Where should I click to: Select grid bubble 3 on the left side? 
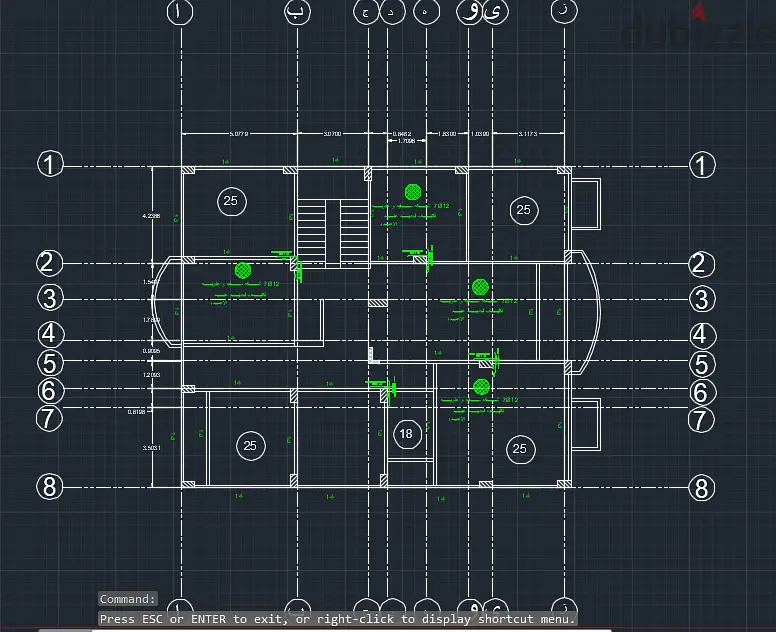coord(50,298)
